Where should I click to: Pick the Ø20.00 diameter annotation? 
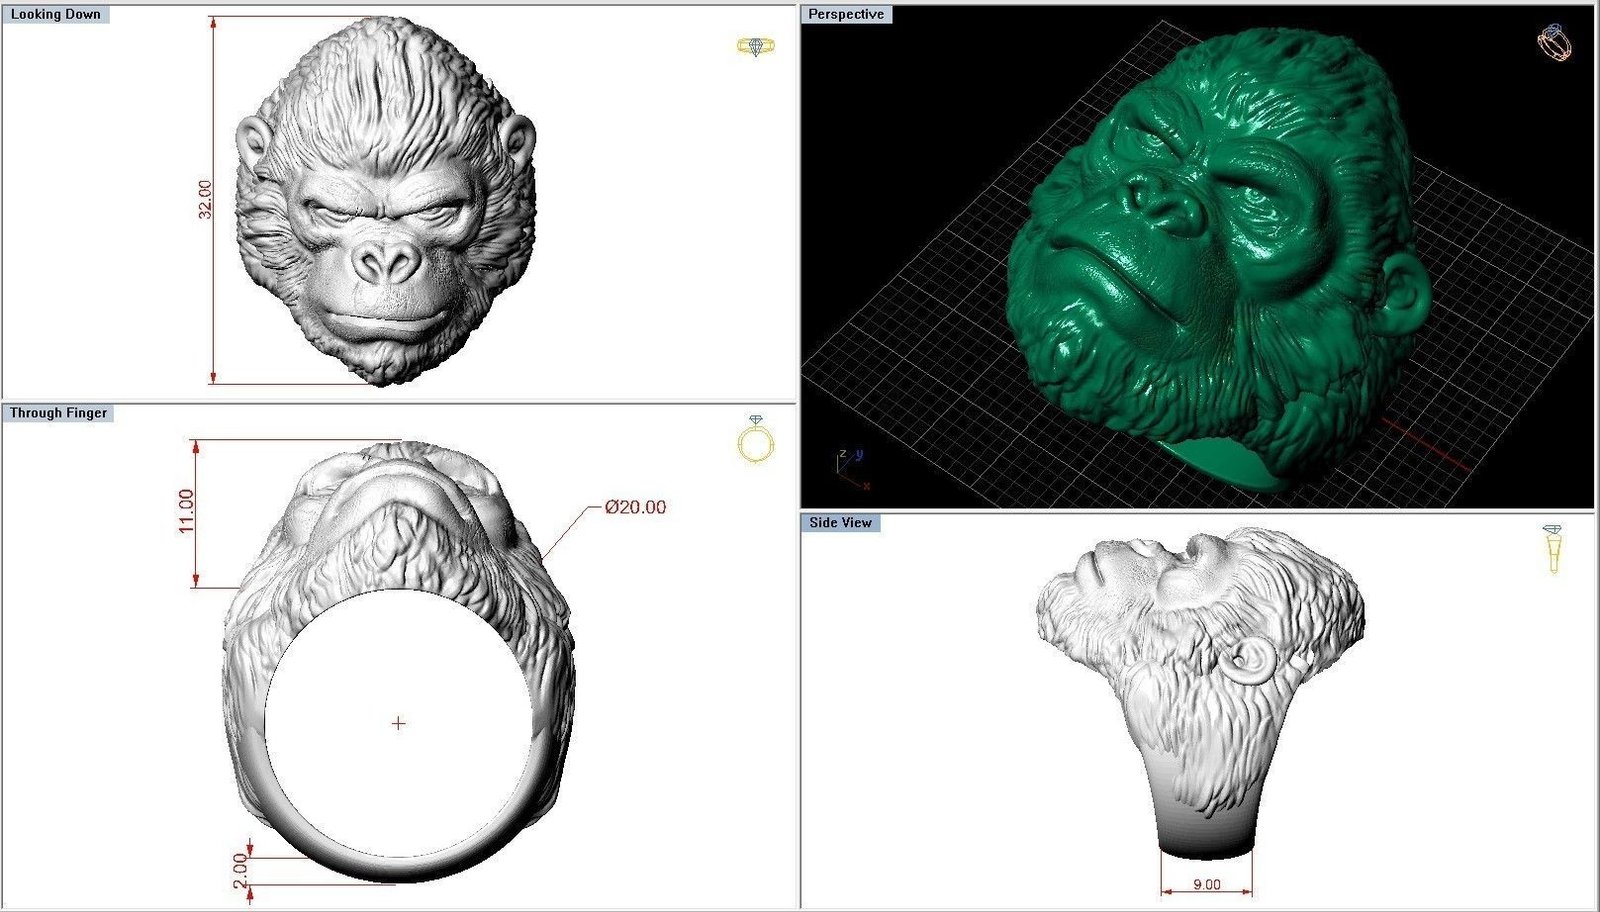click(635, 507)
